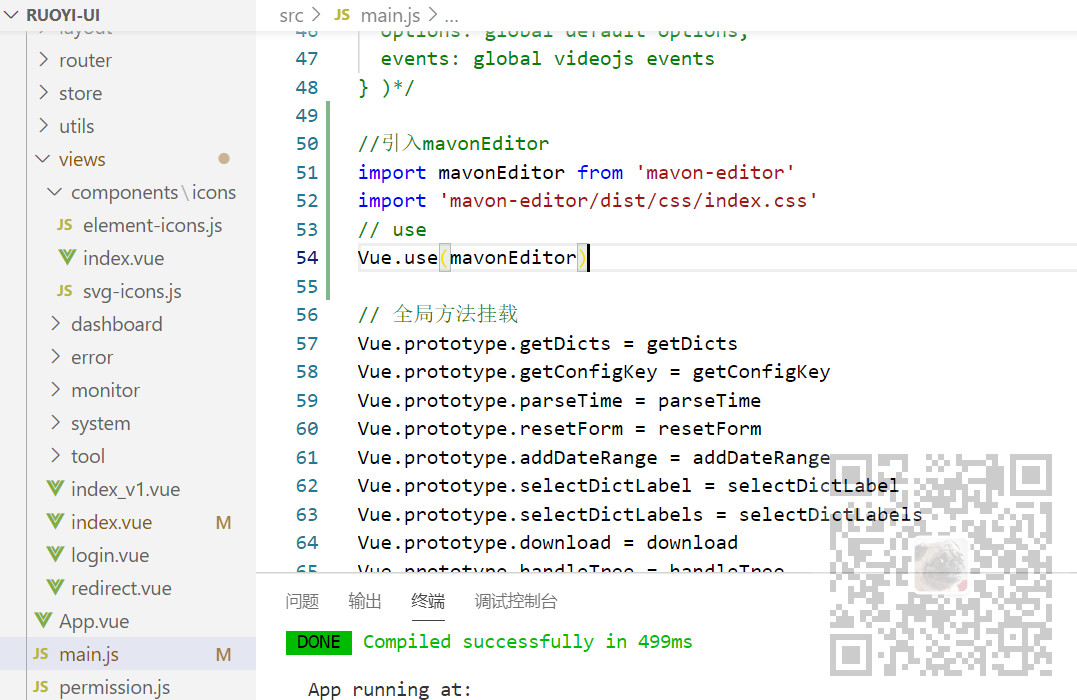
Task: Expand the utils folder
Action: point(44,125)
